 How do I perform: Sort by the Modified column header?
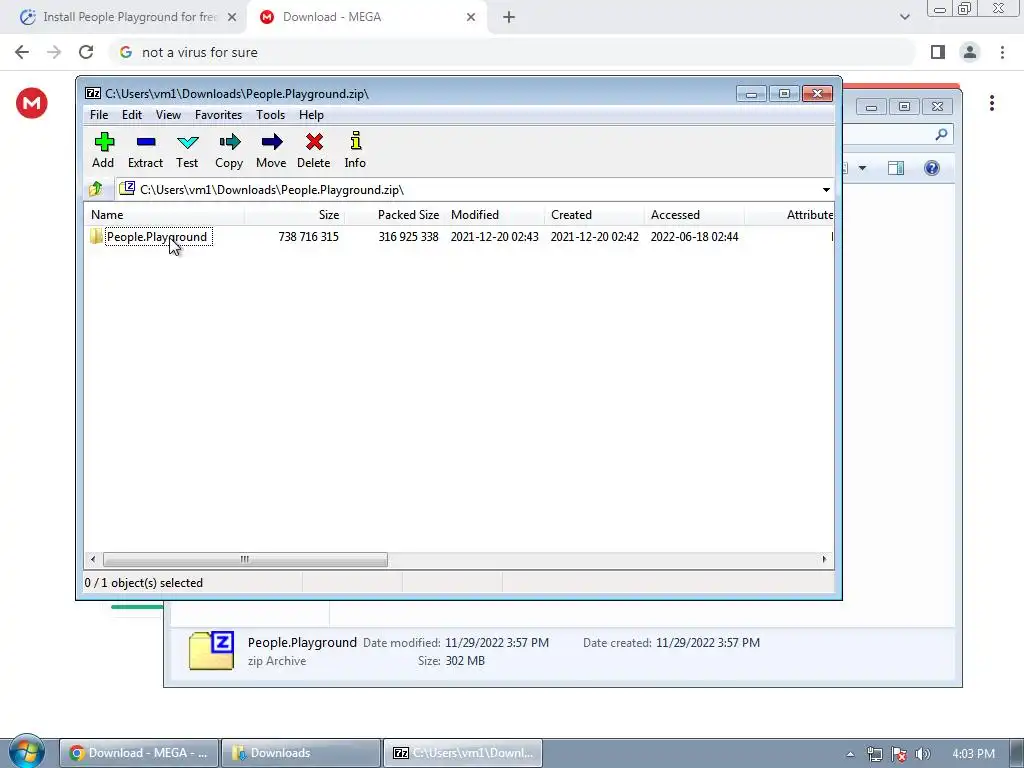(x=494, y=215)
